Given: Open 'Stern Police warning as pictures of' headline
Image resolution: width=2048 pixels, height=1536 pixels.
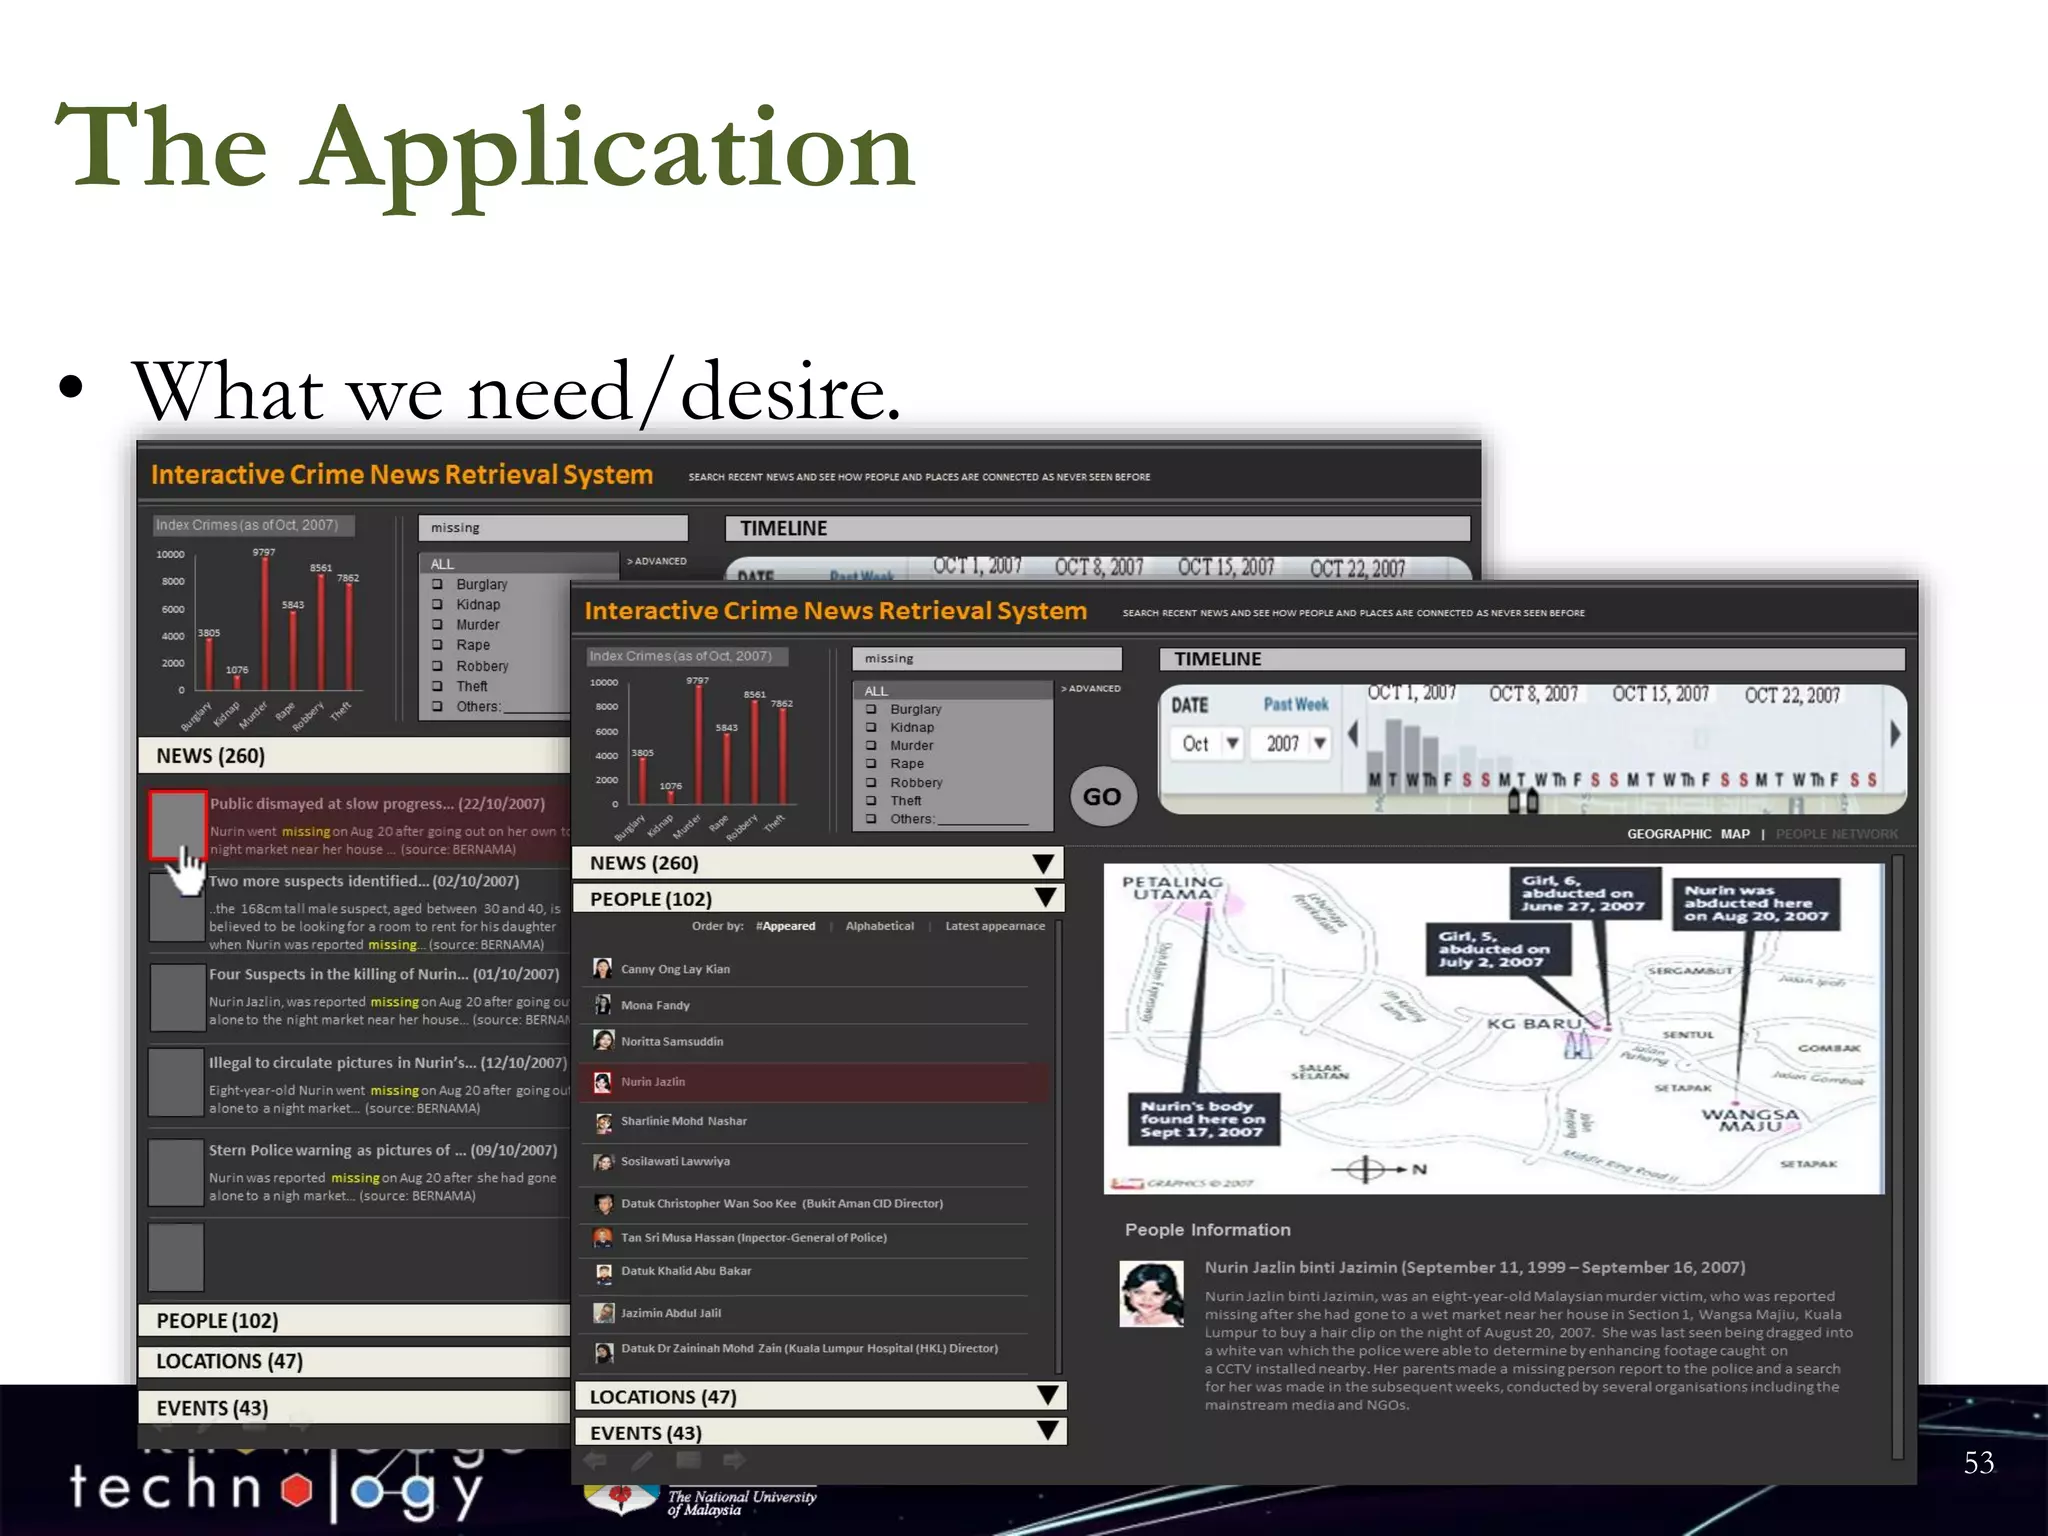Looking at the screenshot, I should (x=383, y=1151).
